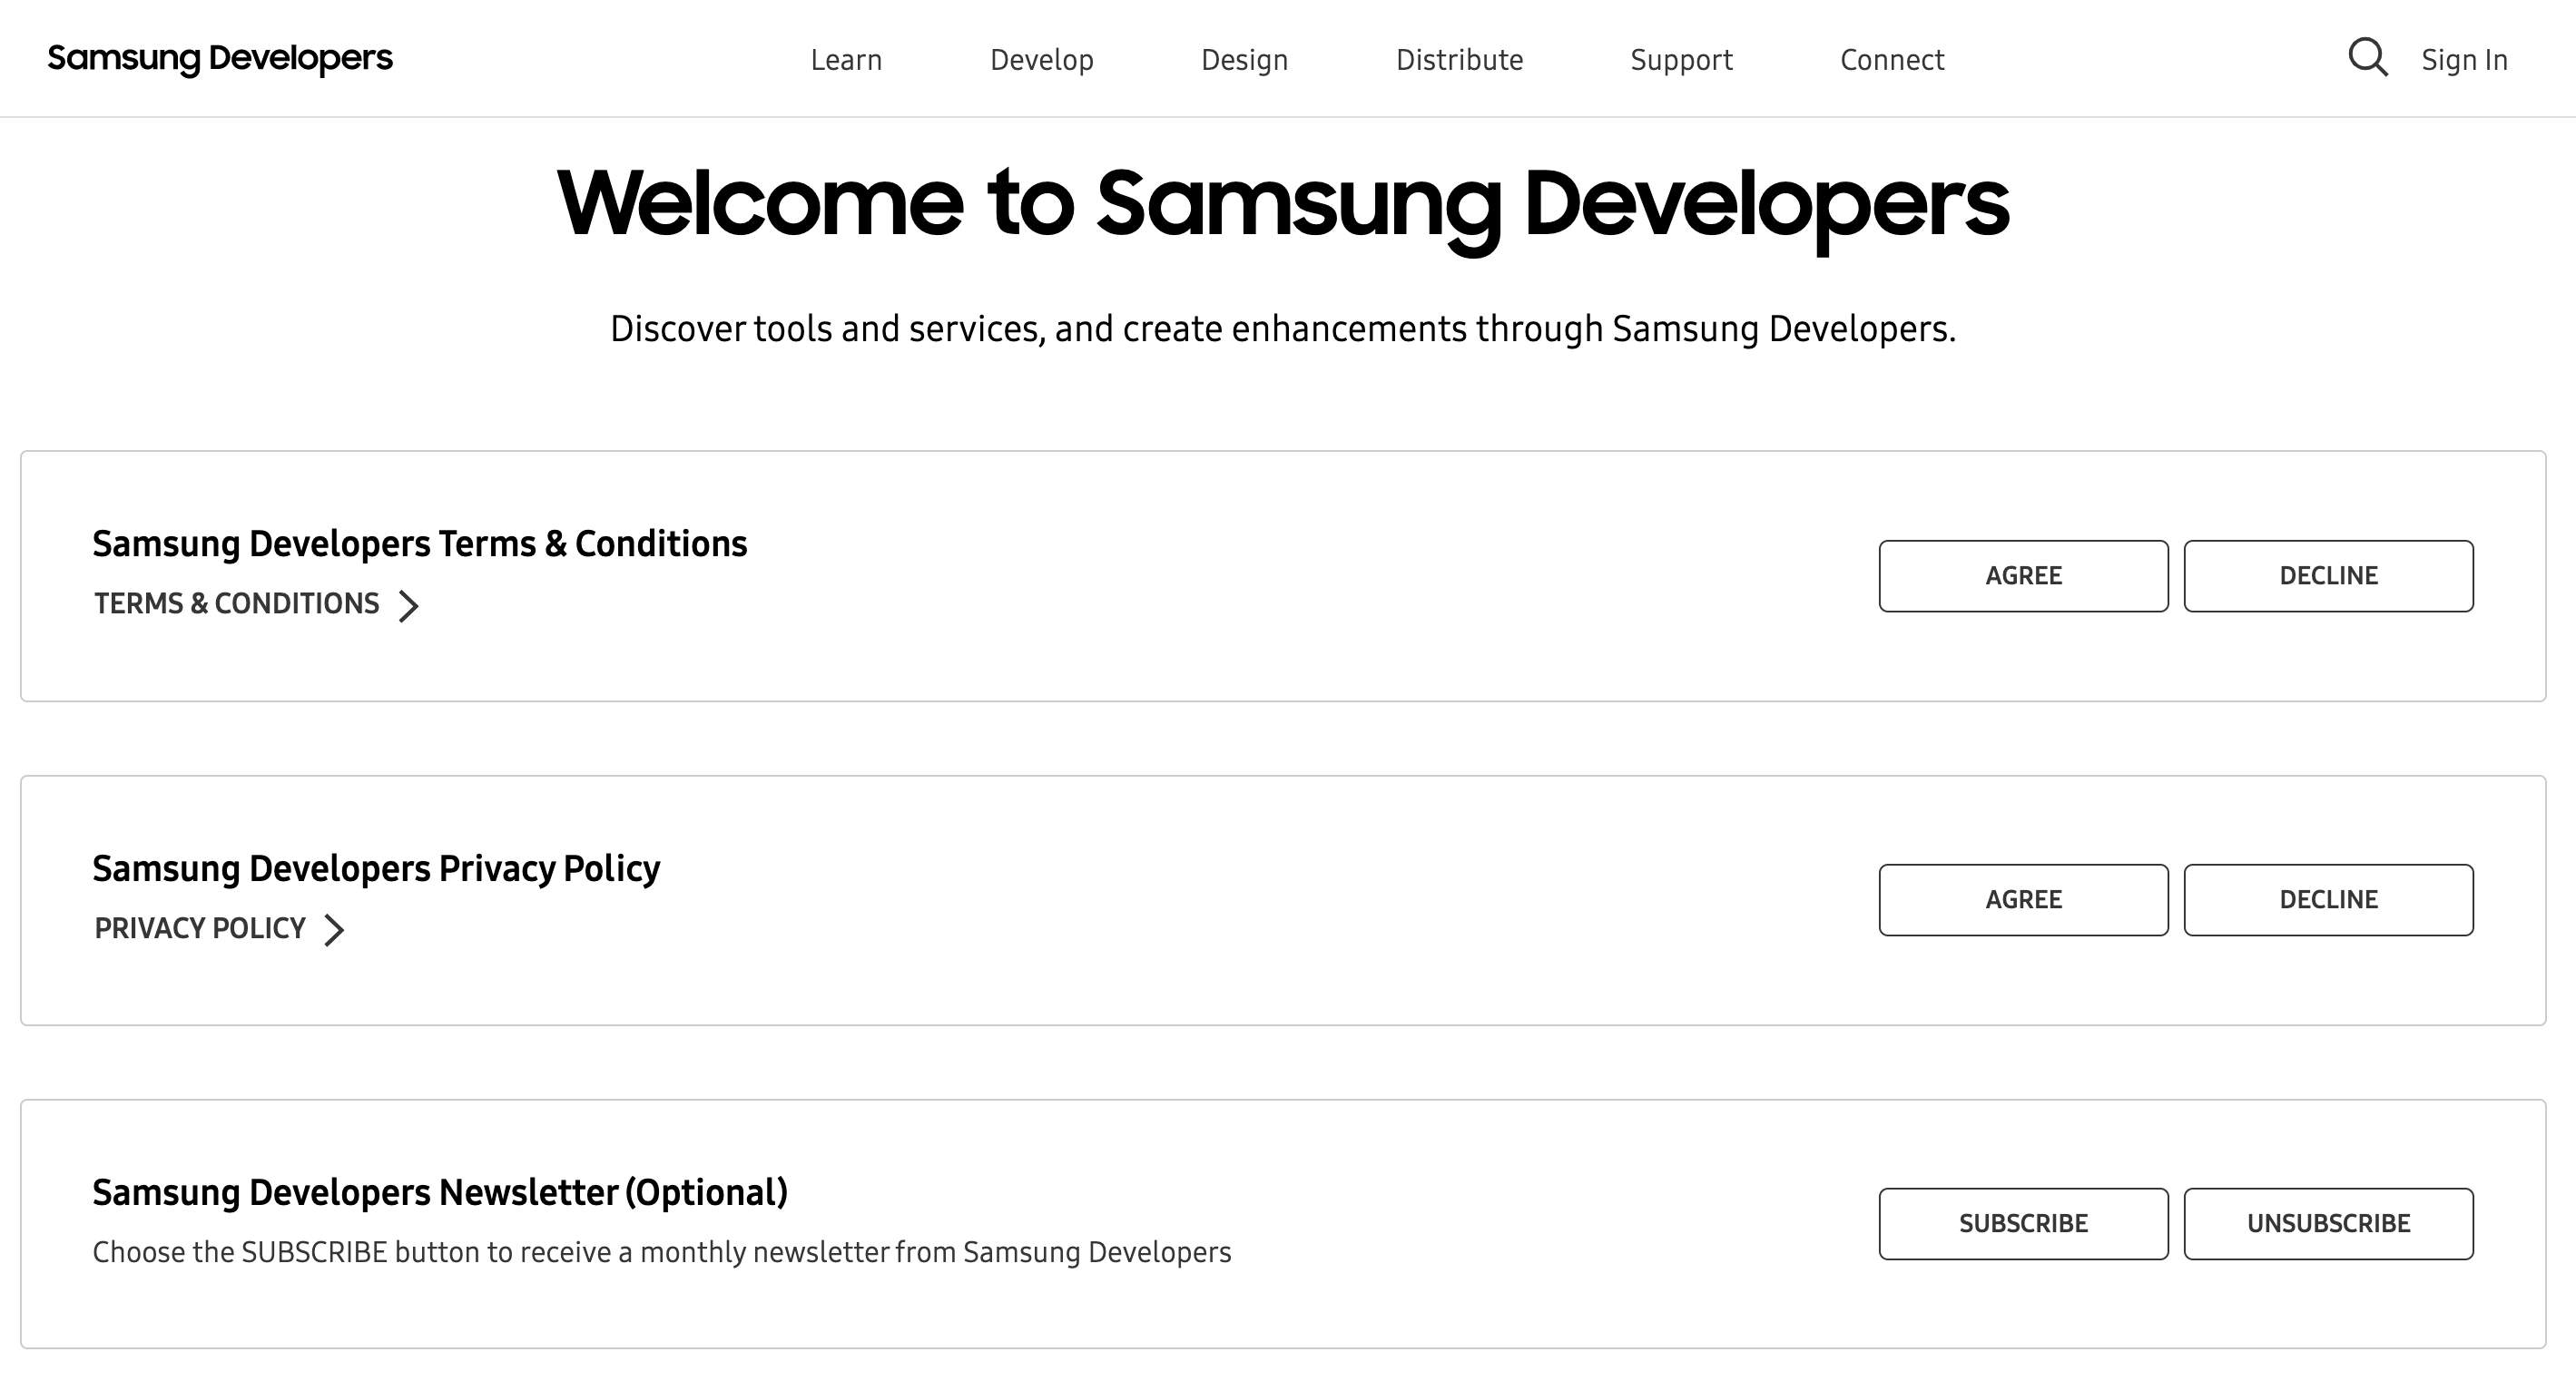Open the TERMS & CONDITIONS link
Viewport: 2576px width, 1381px height.
(x=237, y=604)
